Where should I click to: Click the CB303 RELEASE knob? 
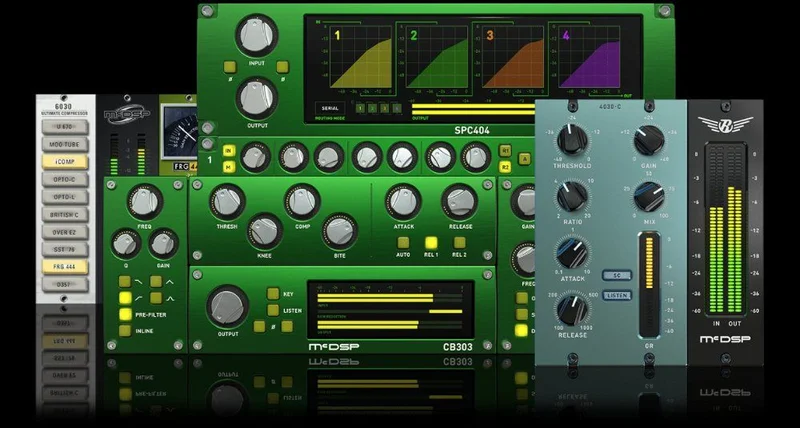pyautogui.click(x=460, y=202)
